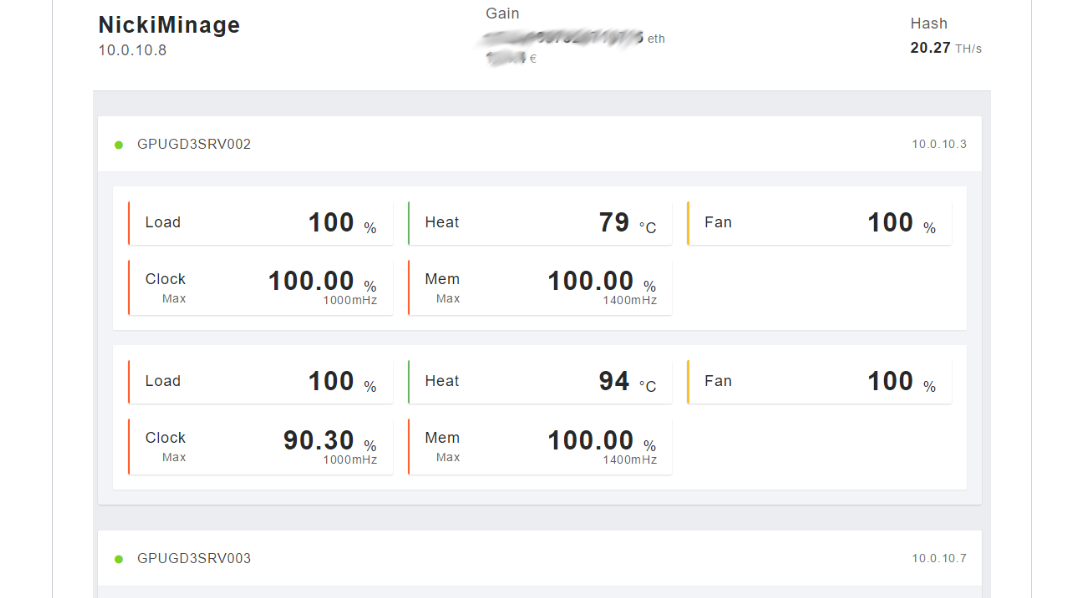Click the IP address 10.0.10.3 label
This screenshot has height=598, width=1080.
click(x=938, y=144)
